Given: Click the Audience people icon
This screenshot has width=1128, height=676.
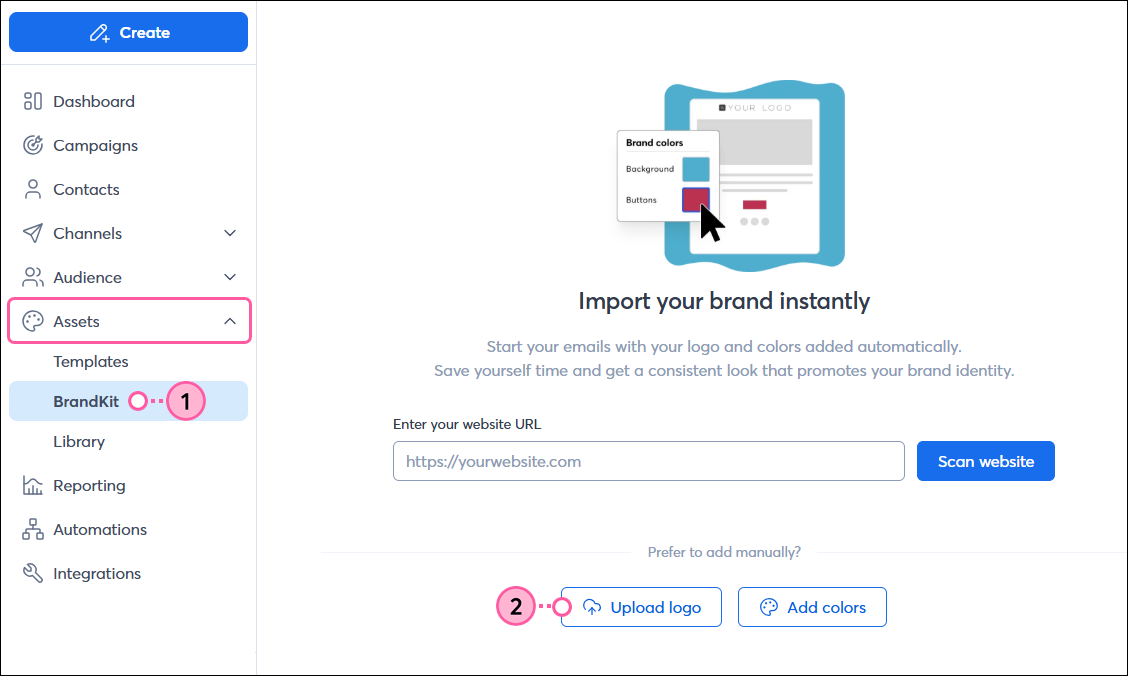Looking at the screenshot, I should coord(32,277).
